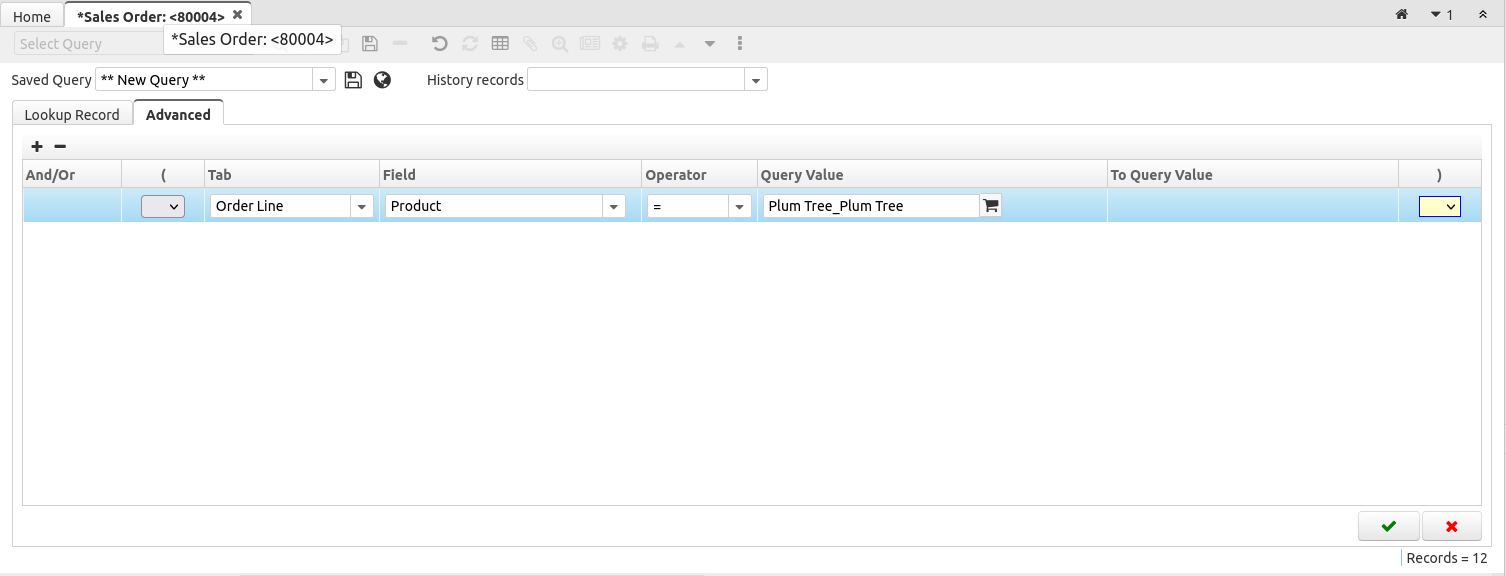Go to the Home tab
1506x576 pixels.
(x=32, y=17)
